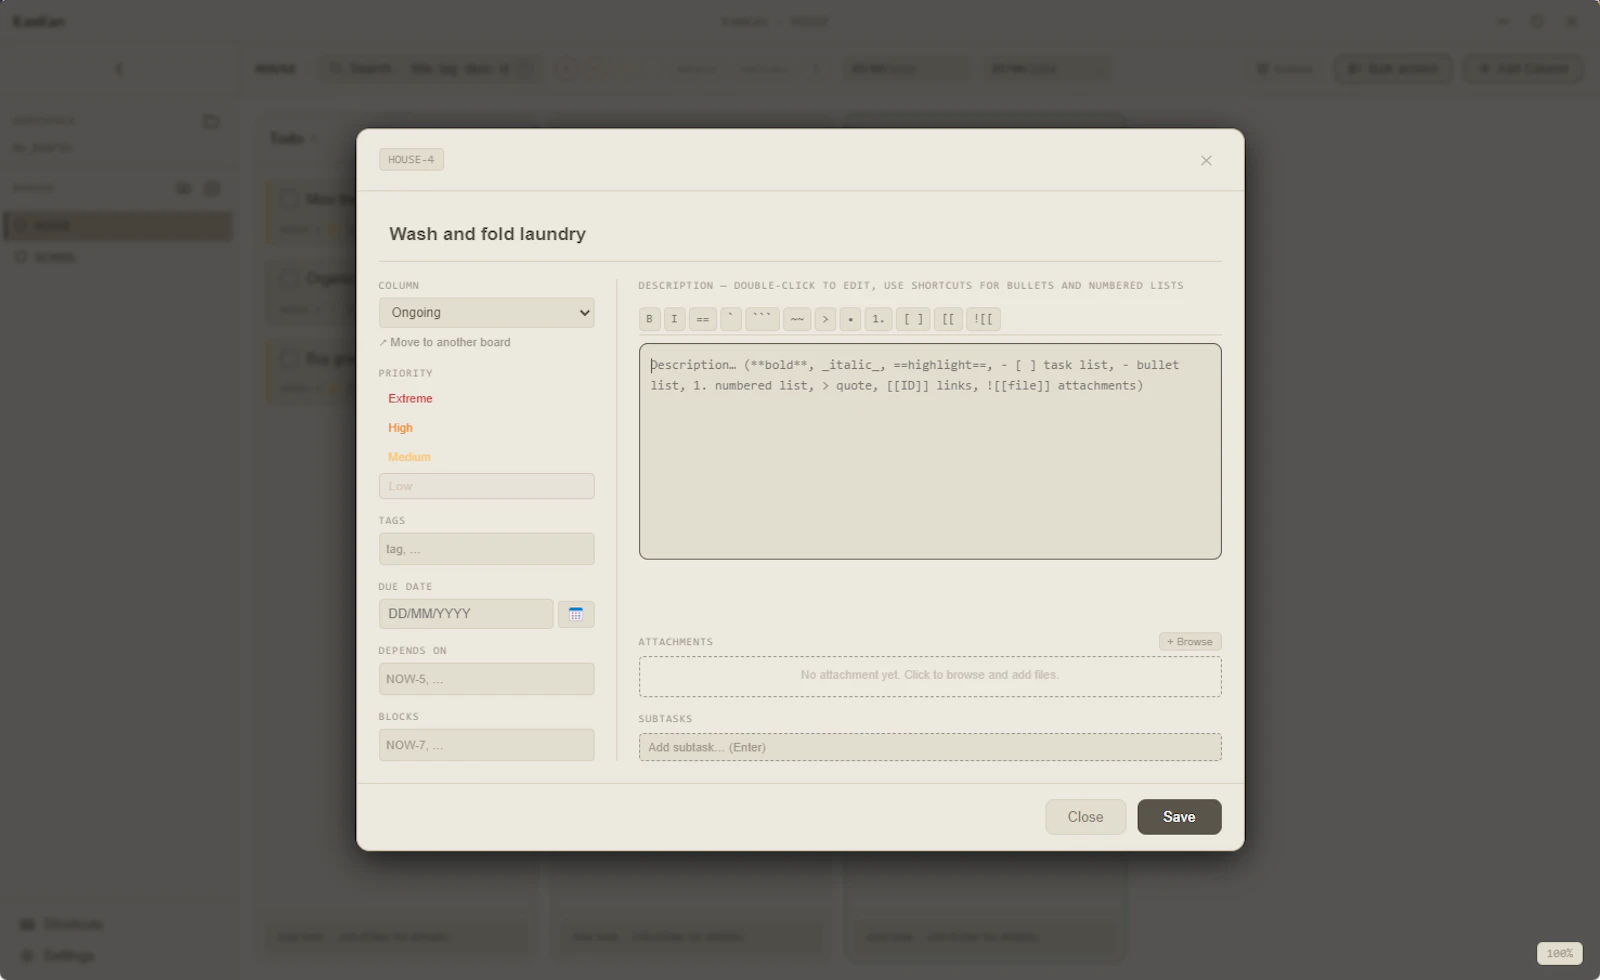1600x980 pixels.
Task: Click the no-attachment drop zone
Action: (930, 676)
